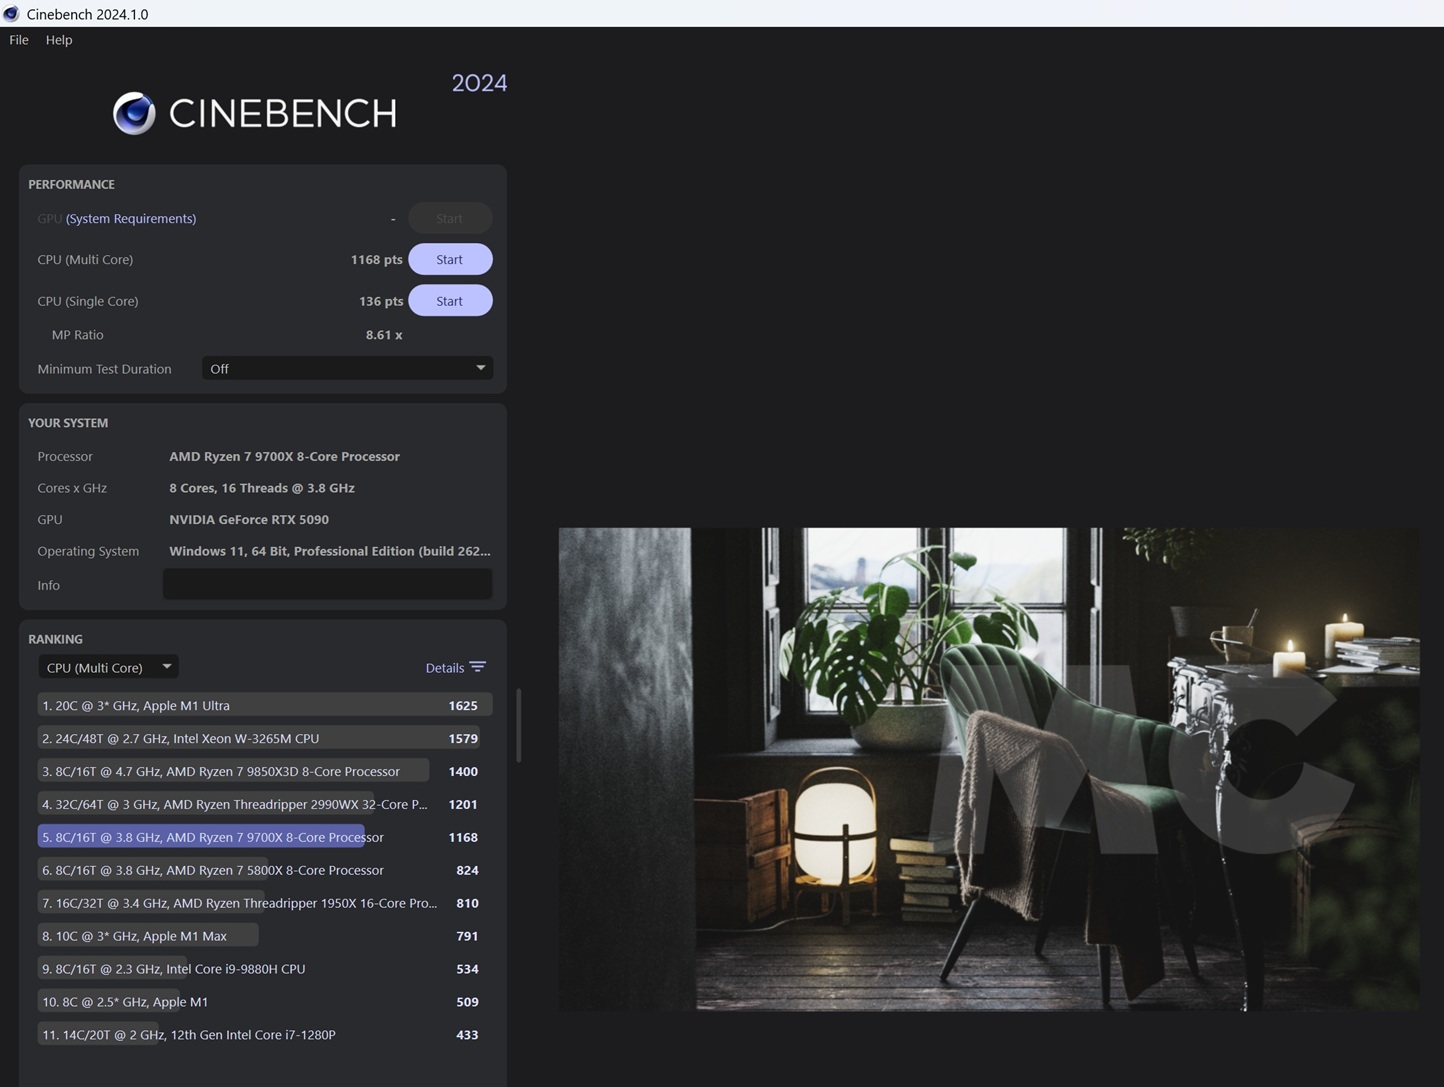The image size is (1444, 1087).
Task: Expand the Minimum Test Duration dropdown
Action: (x=347, y=368)
